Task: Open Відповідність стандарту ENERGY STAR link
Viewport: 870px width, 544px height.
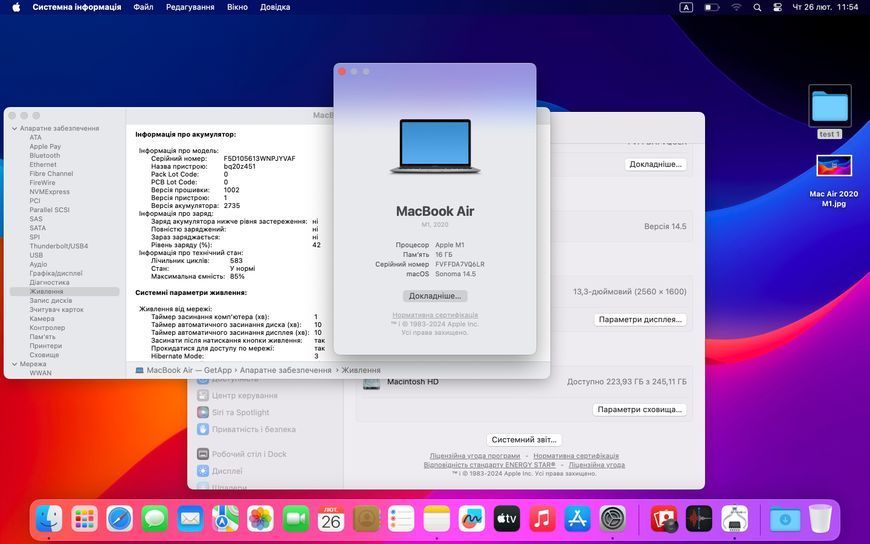Action: 489,465
